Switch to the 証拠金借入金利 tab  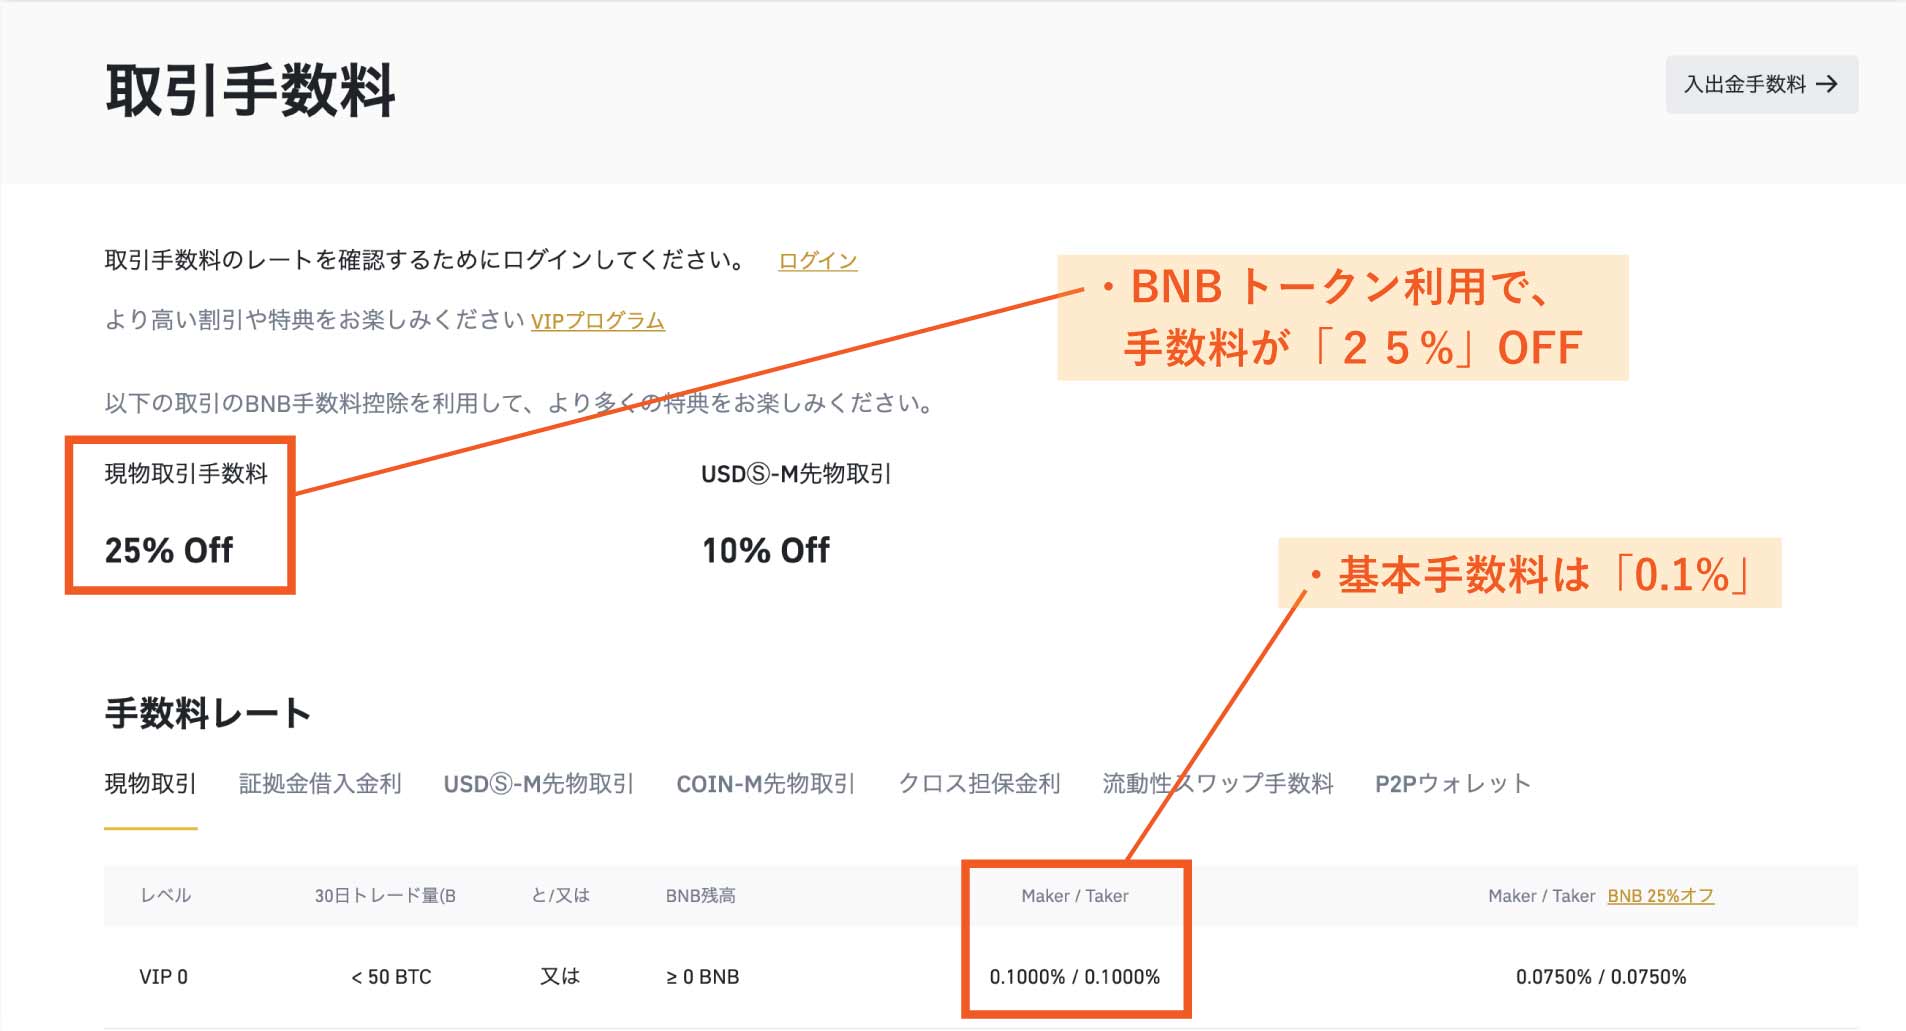tap(320, 784)
